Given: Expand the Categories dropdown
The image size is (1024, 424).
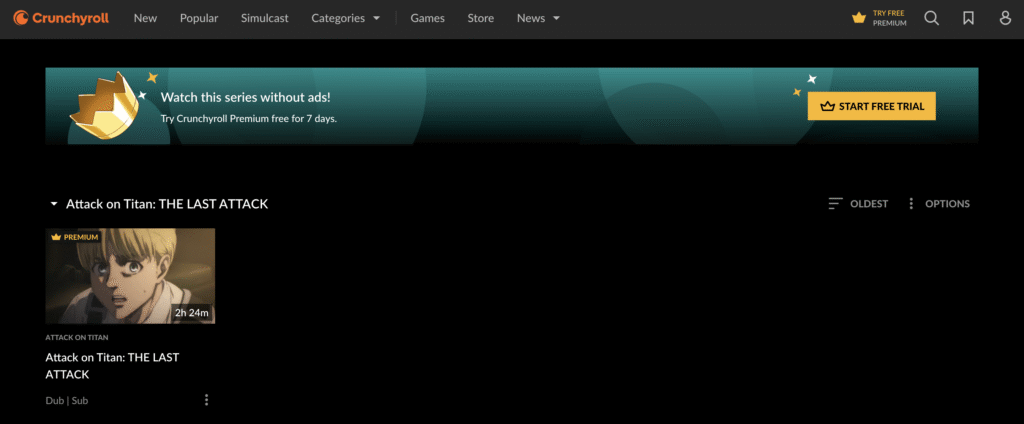Looking at the screenshot, I should (x=346, y=18).
